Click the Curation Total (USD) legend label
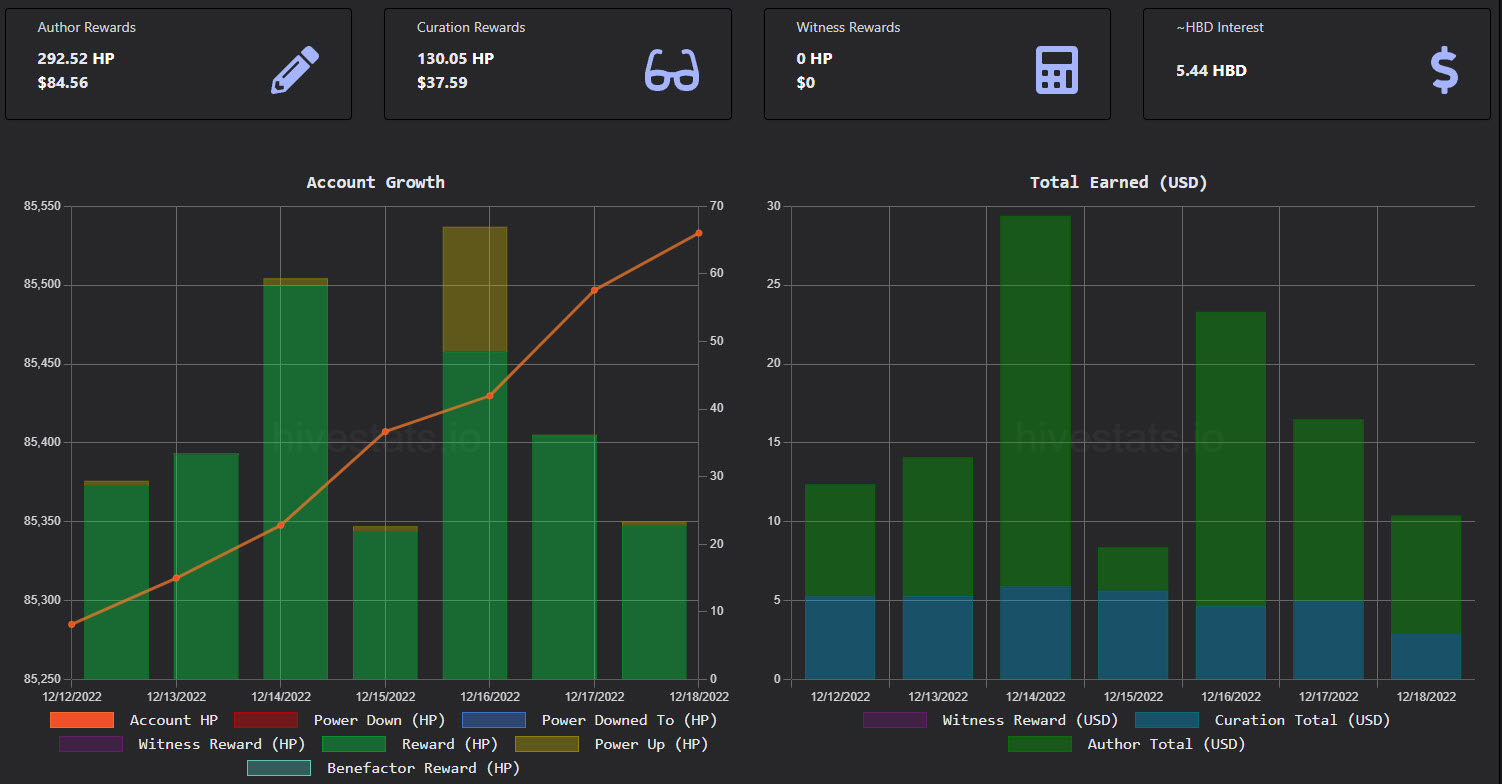This screenshot has height=784, width=1502. [1302, 720]
